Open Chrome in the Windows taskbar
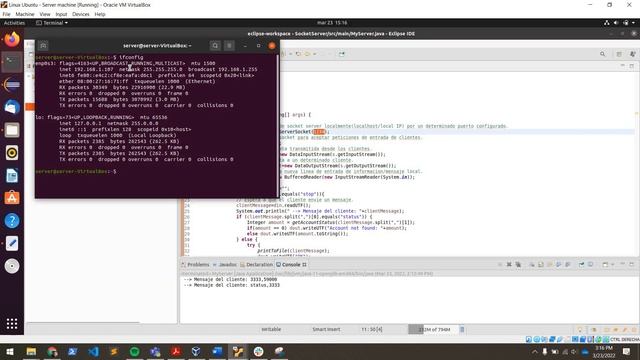This screenshot has width=640, height=360. [x=52, y=351]
